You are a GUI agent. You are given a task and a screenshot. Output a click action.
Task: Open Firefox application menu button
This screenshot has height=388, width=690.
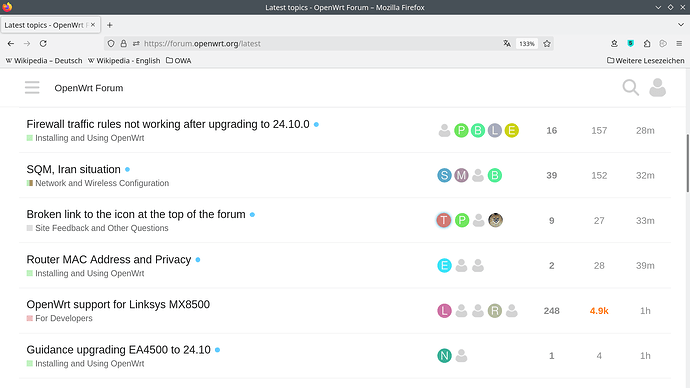click(x=679, y=44)
